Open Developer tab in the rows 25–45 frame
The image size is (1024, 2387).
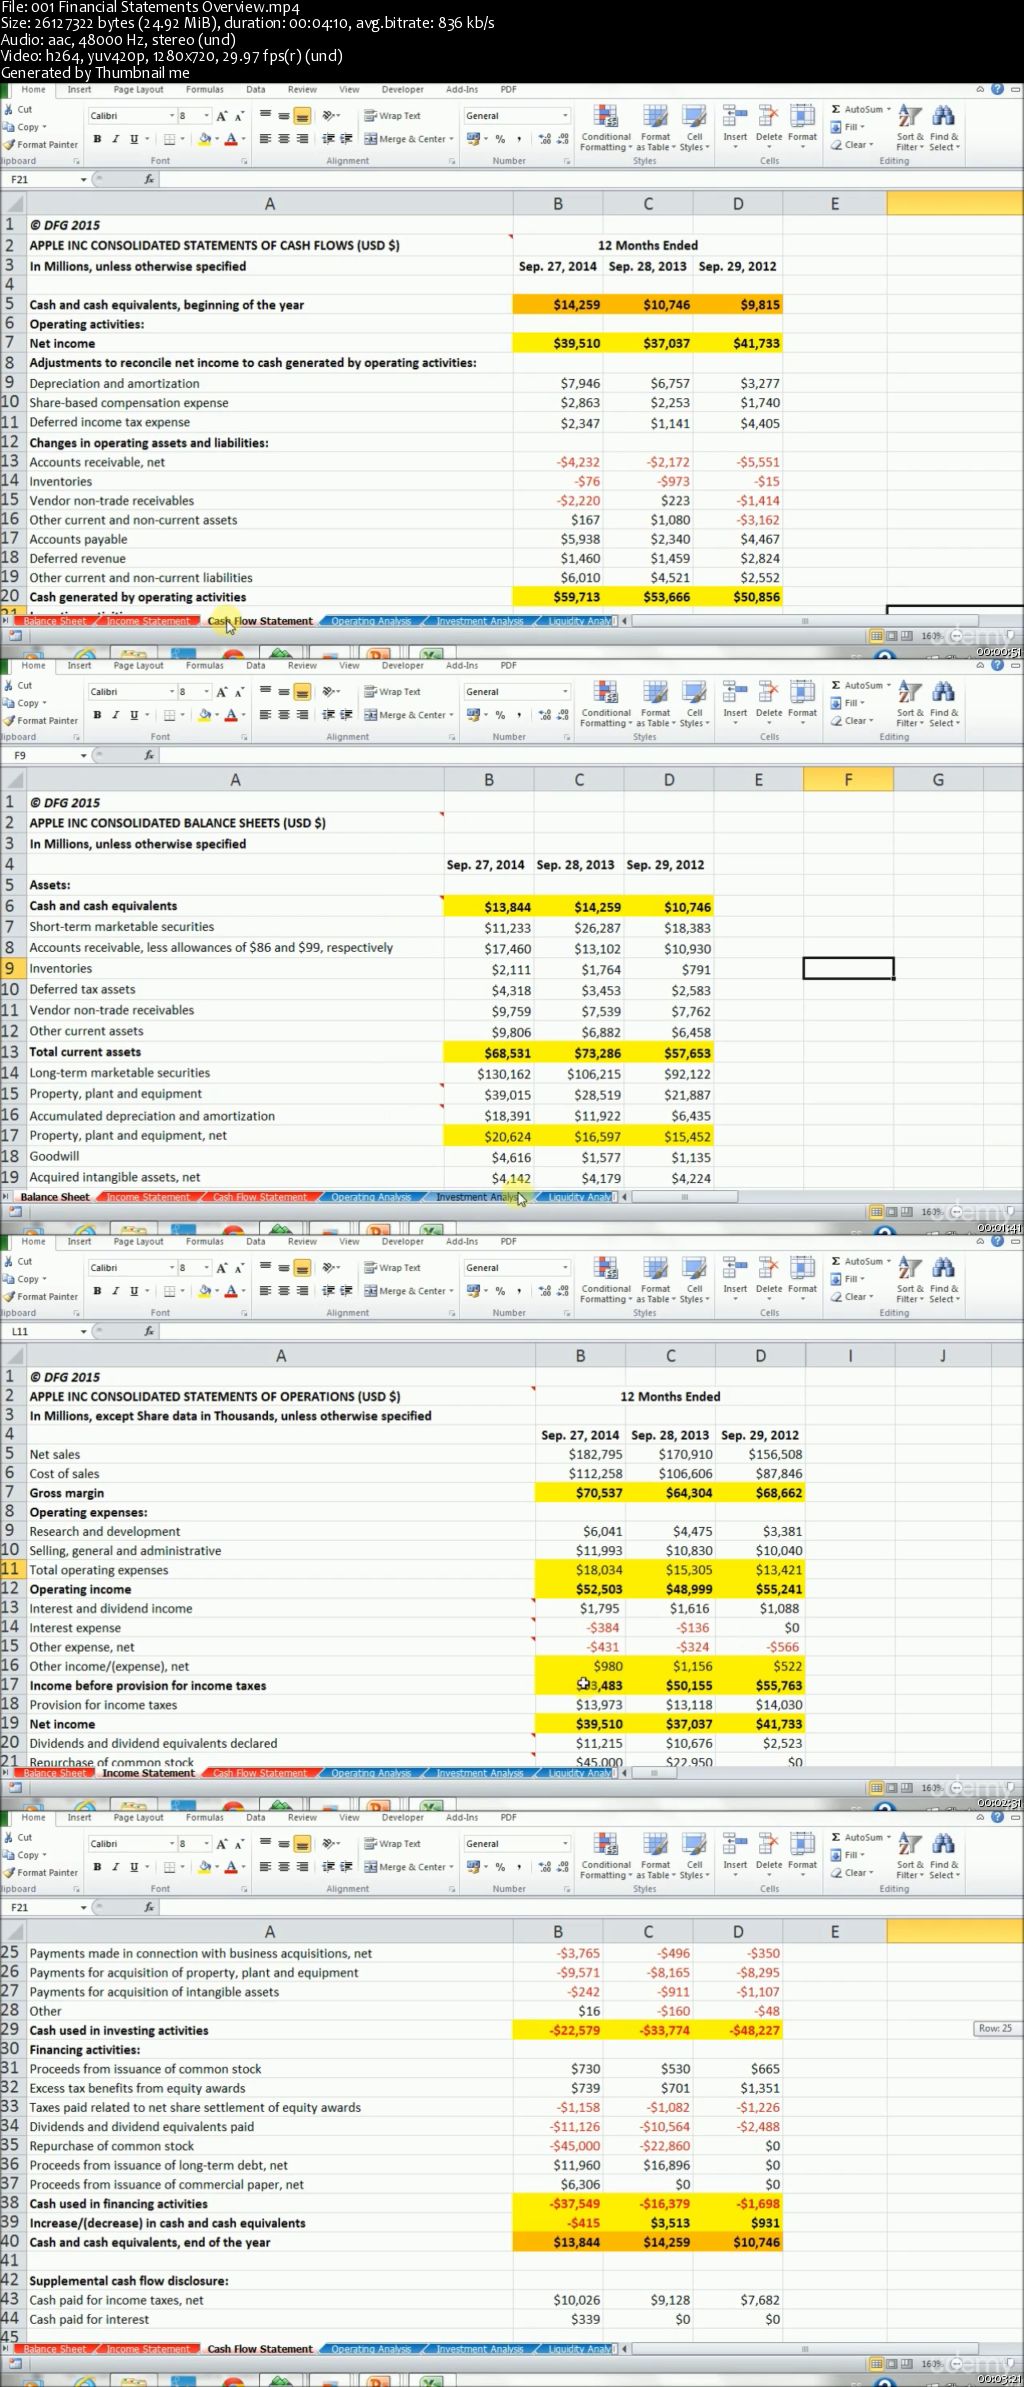pos(402,1817)
